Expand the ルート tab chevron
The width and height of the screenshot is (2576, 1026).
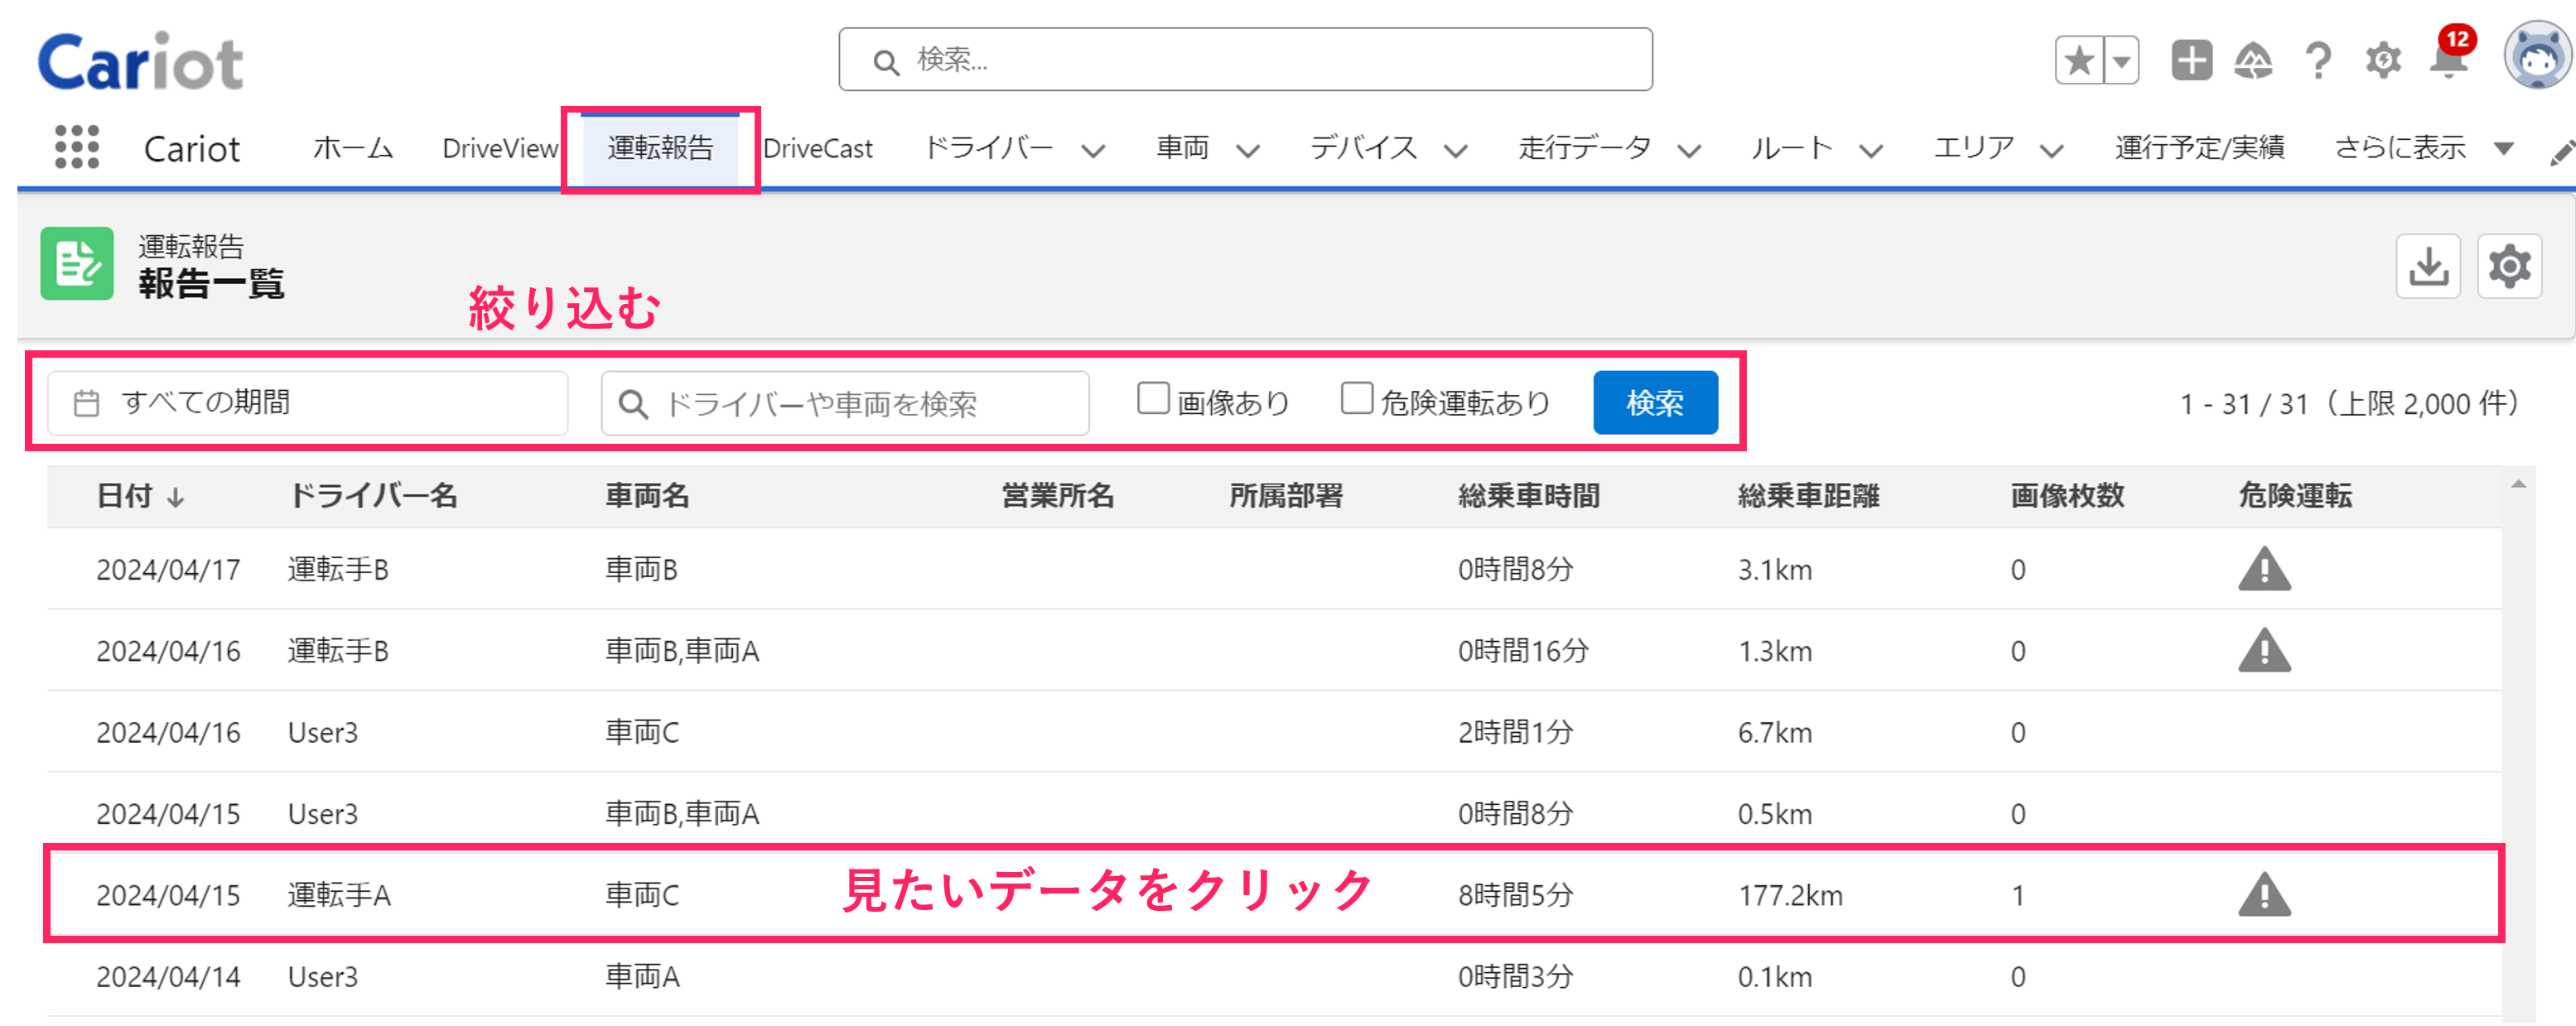(1870, 151)
